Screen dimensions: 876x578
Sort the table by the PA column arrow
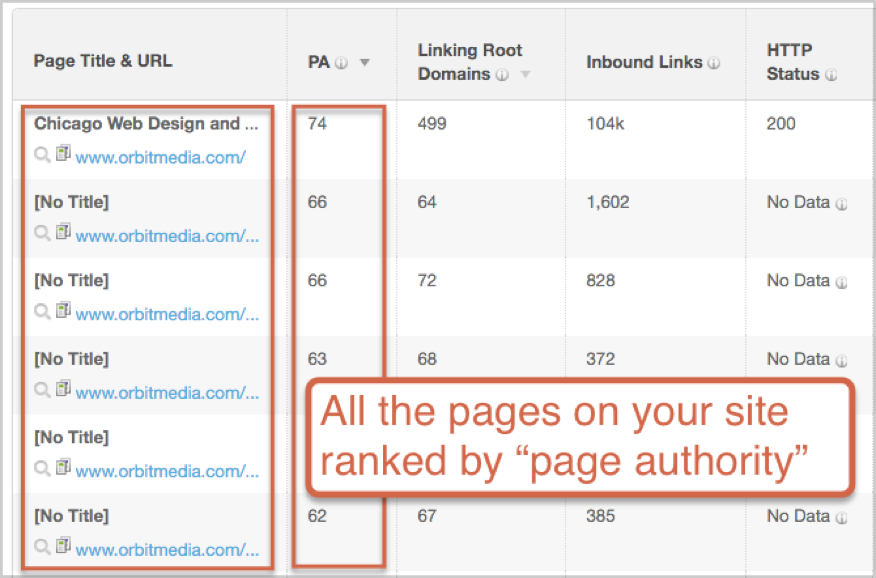point(365,62)
